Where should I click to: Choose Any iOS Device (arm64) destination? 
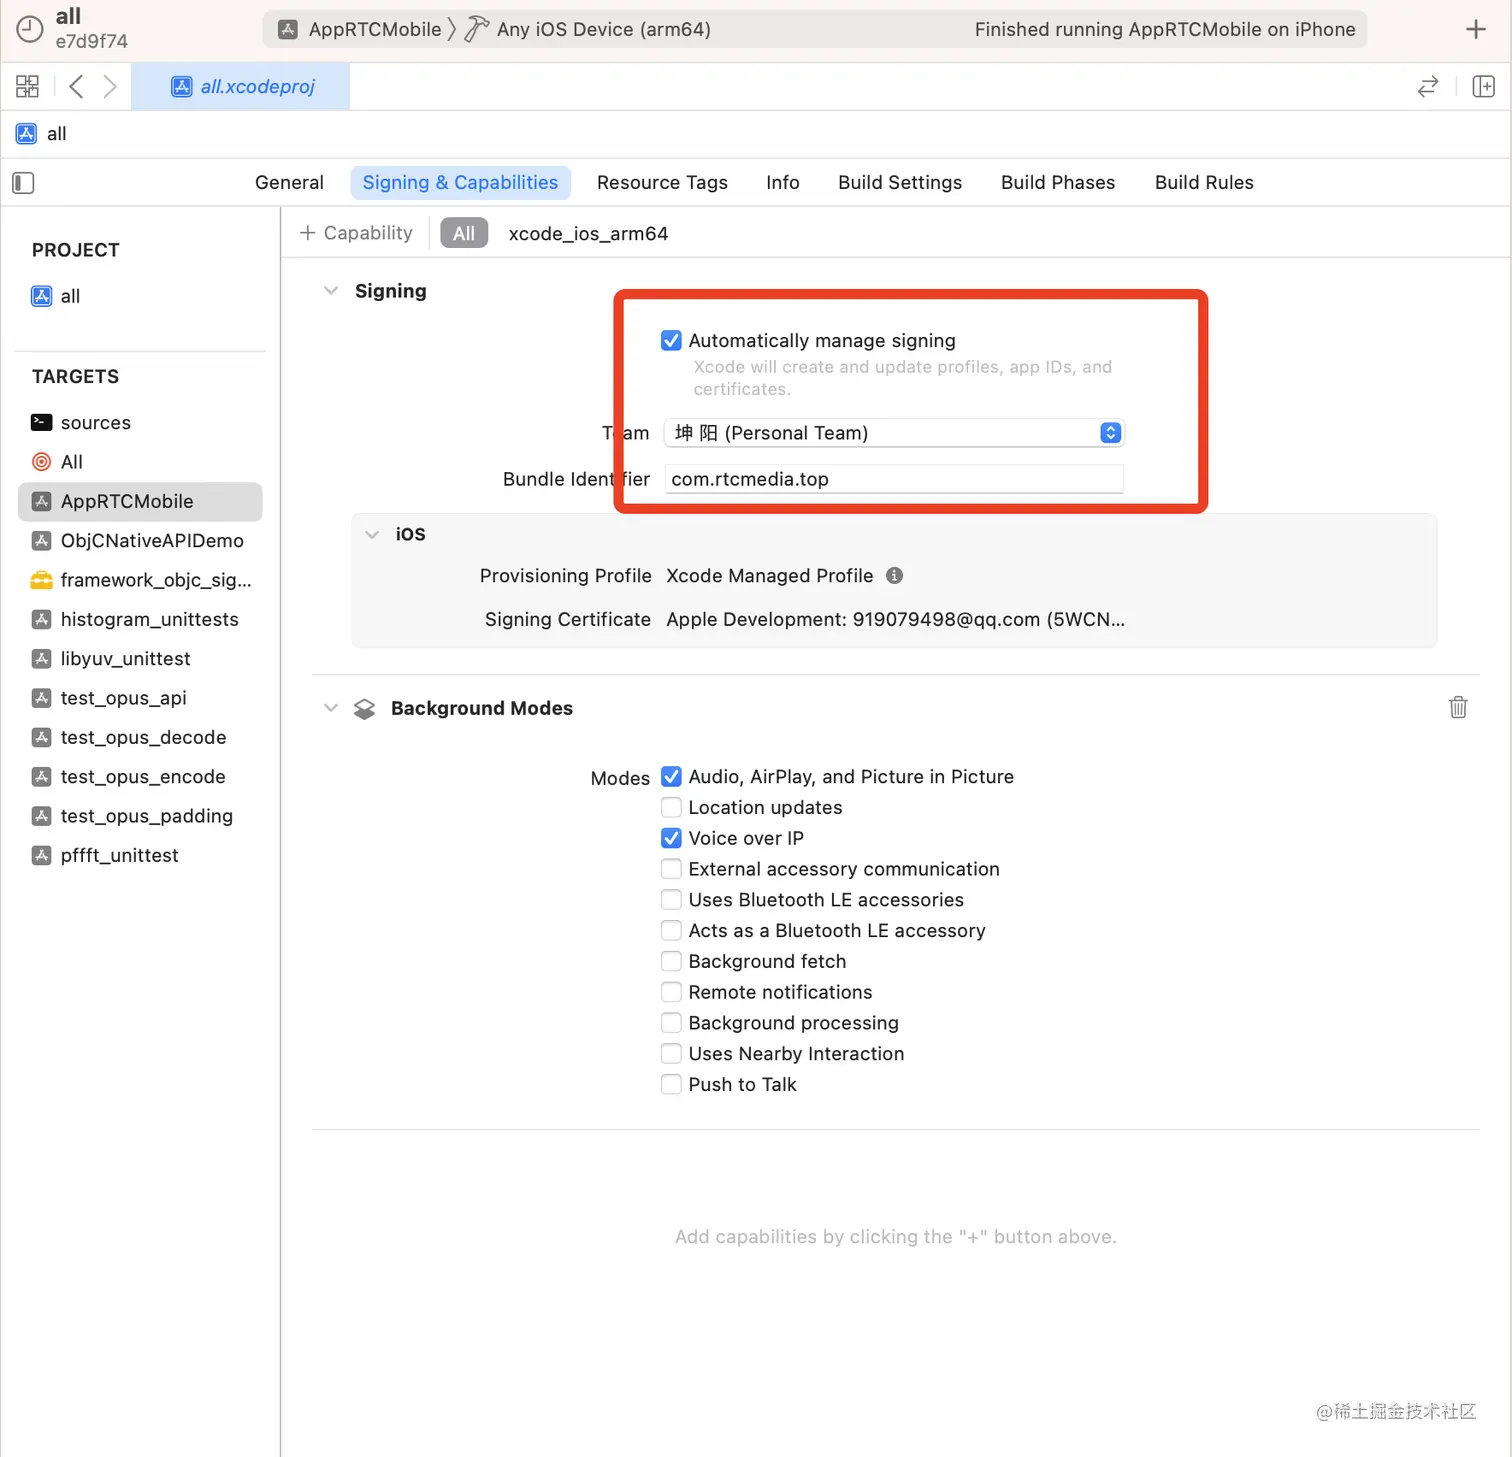pos(604,29)
